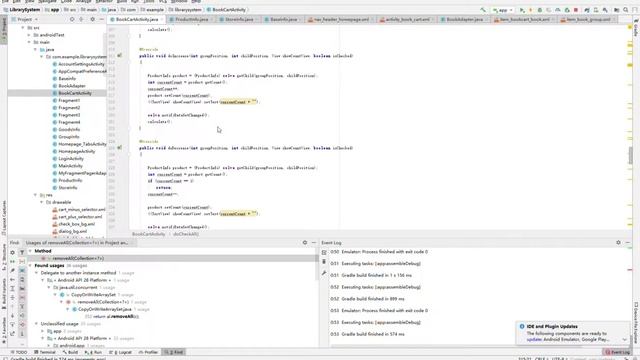Switch to BookAdapter.java editor tab

coord(464,19)
